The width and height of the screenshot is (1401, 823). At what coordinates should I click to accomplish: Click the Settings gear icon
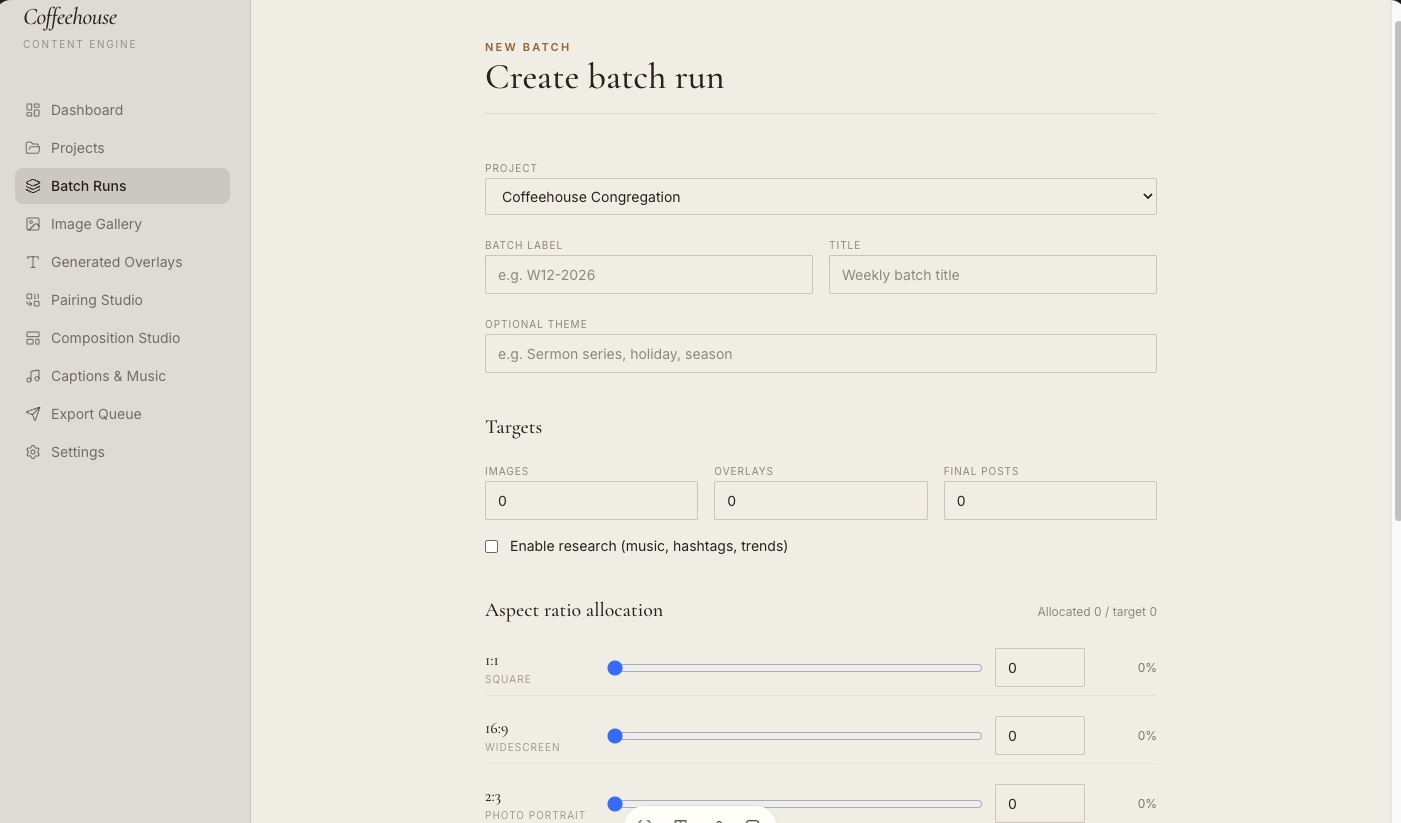33,452
